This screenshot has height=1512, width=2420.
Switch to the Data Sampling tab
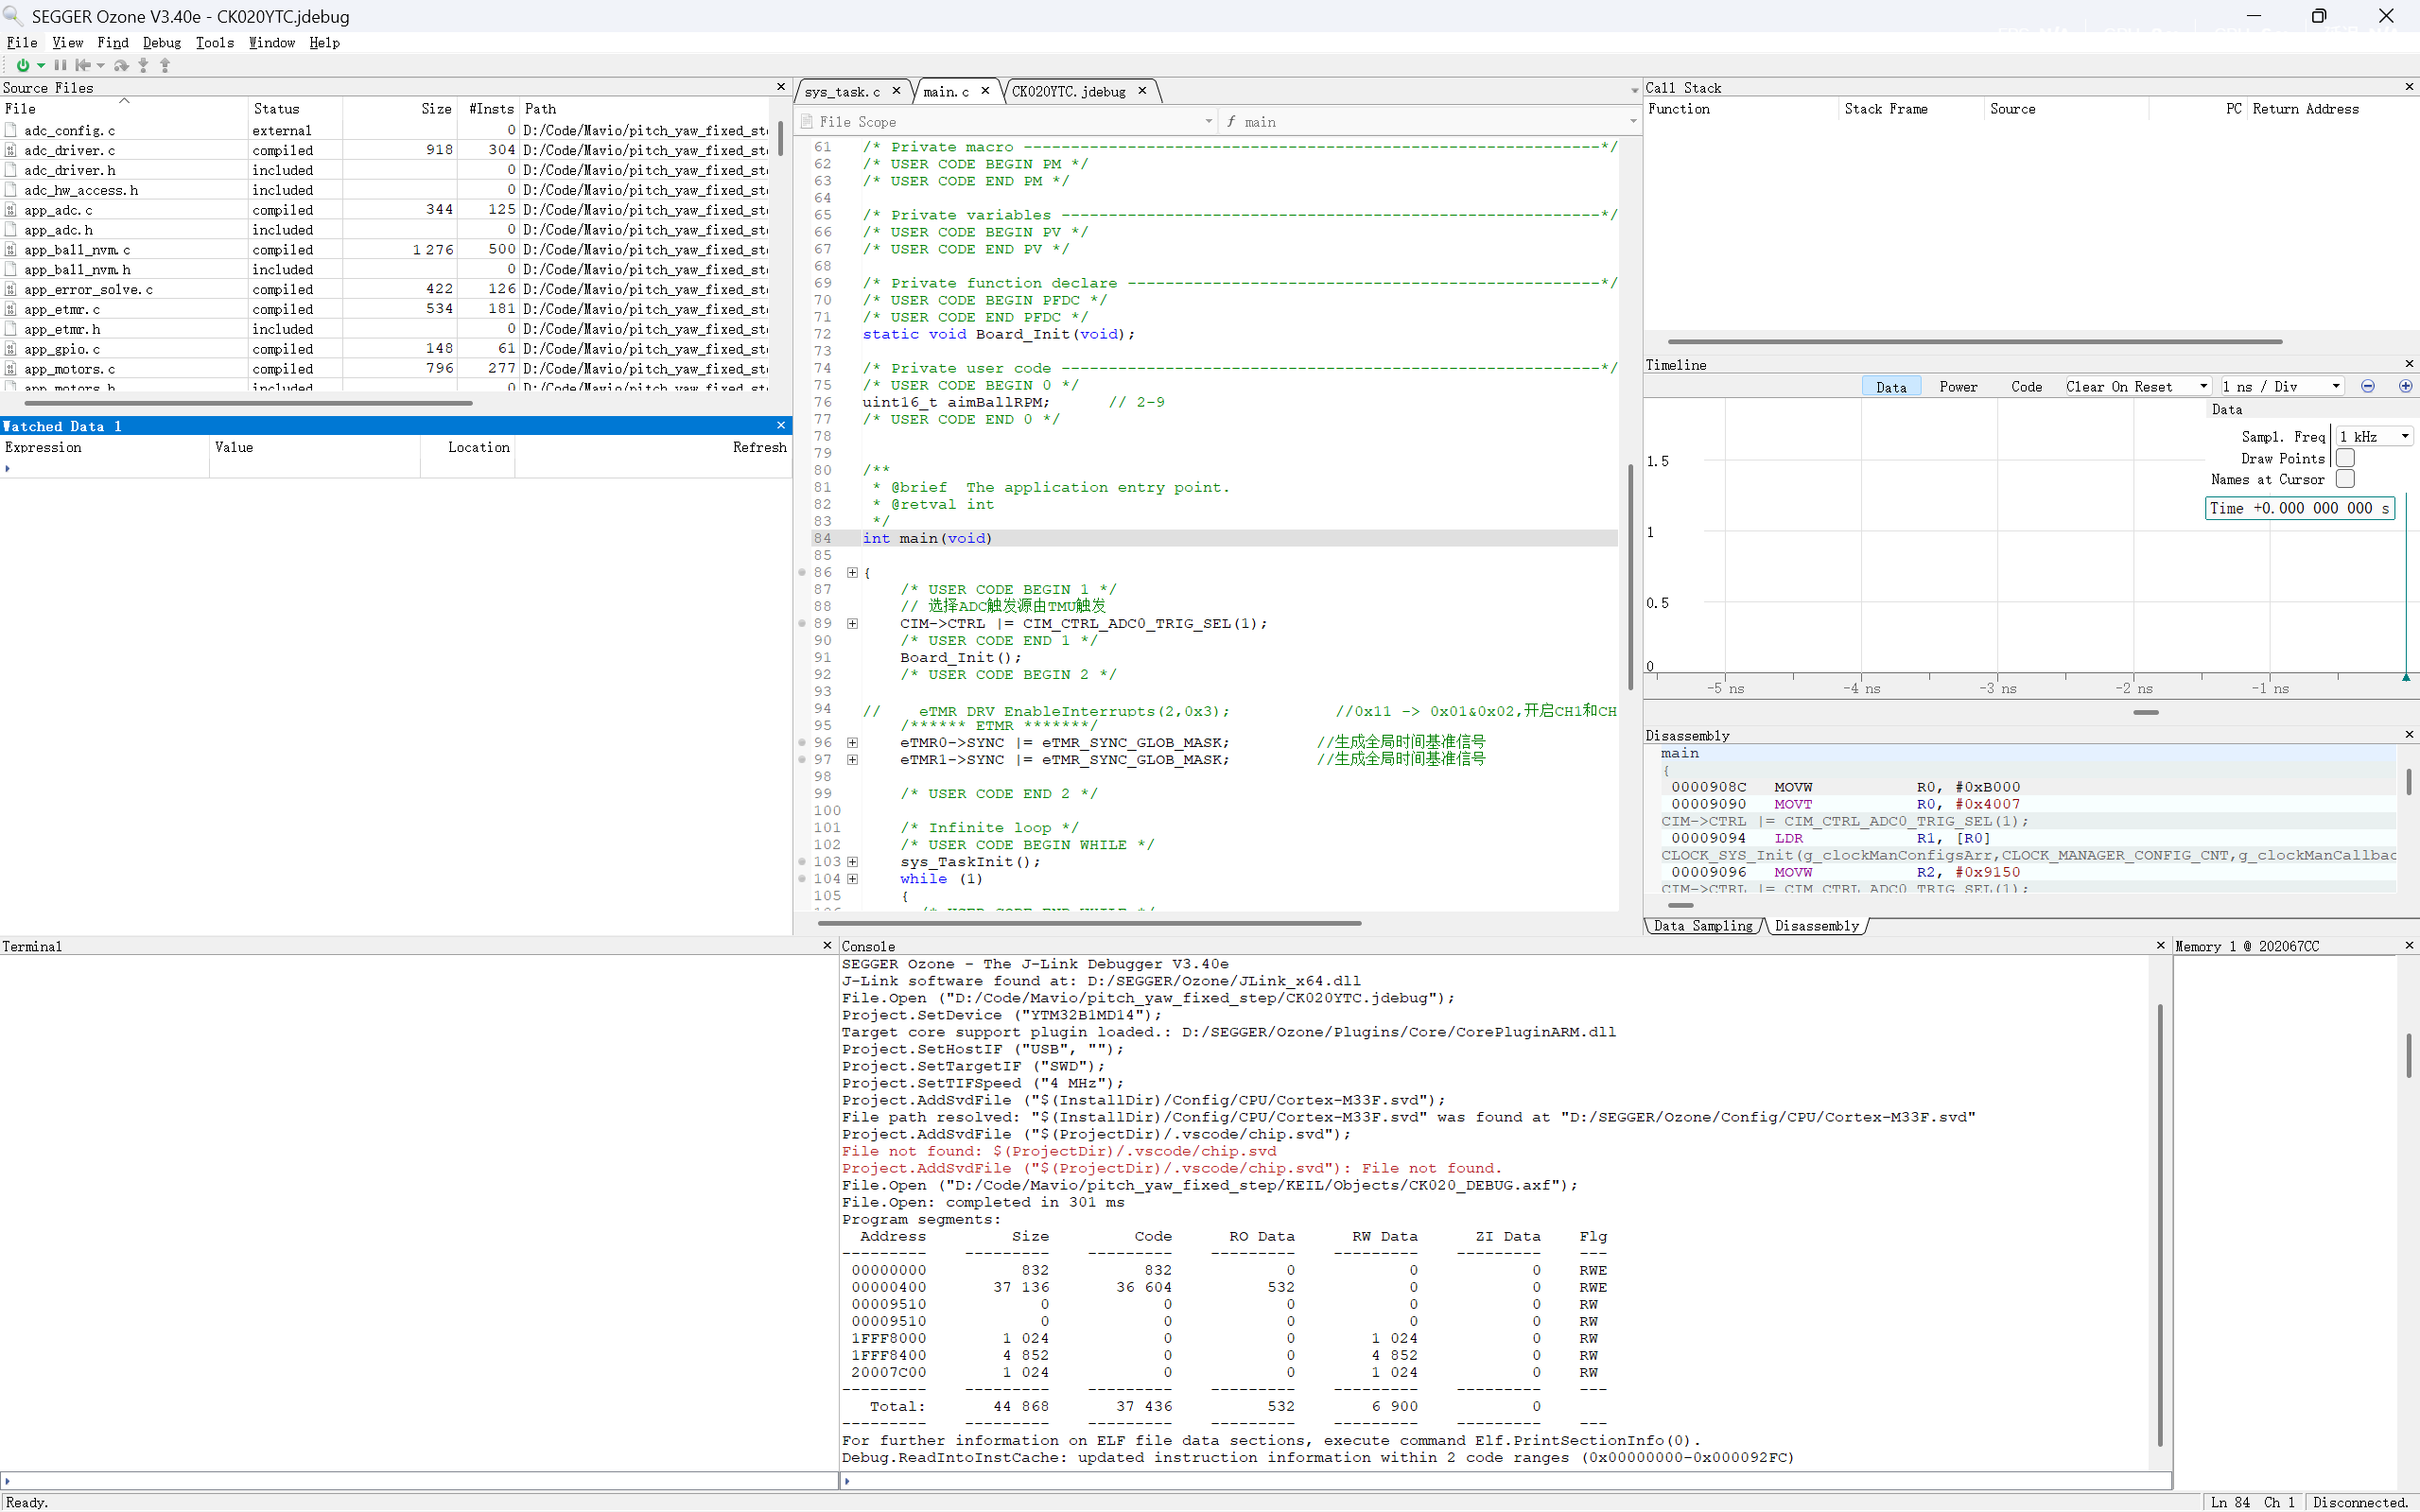[1703, 926]
